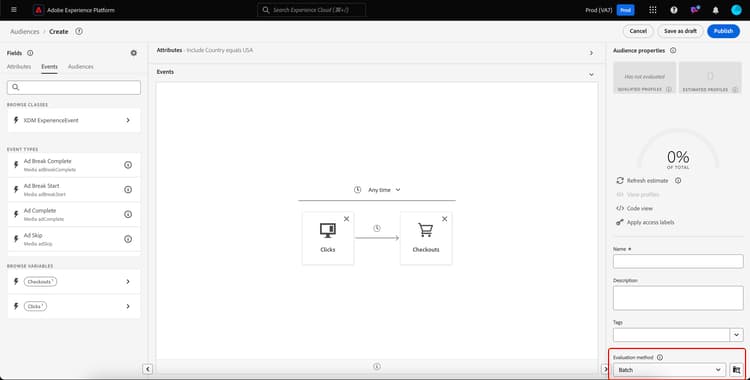Click the Adobe Experience Platform logo
The image size is (750, 380).
pos(39,10)
